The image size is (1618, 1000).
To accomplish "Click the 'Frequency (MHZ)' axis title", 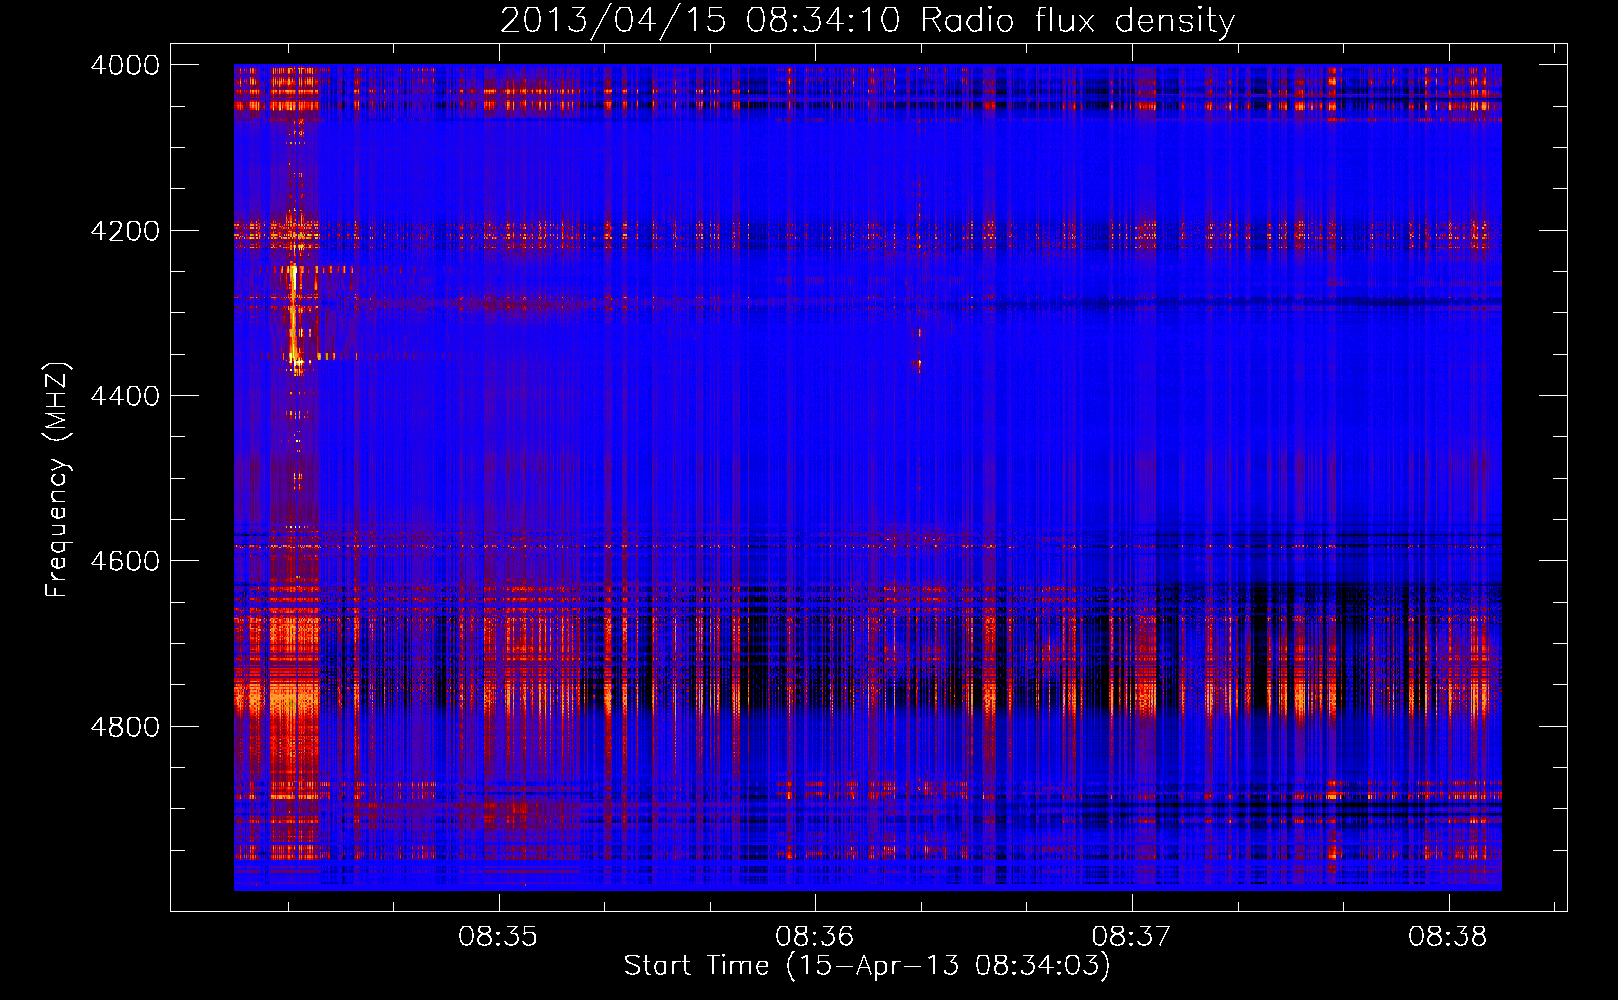I will point(57,480).
